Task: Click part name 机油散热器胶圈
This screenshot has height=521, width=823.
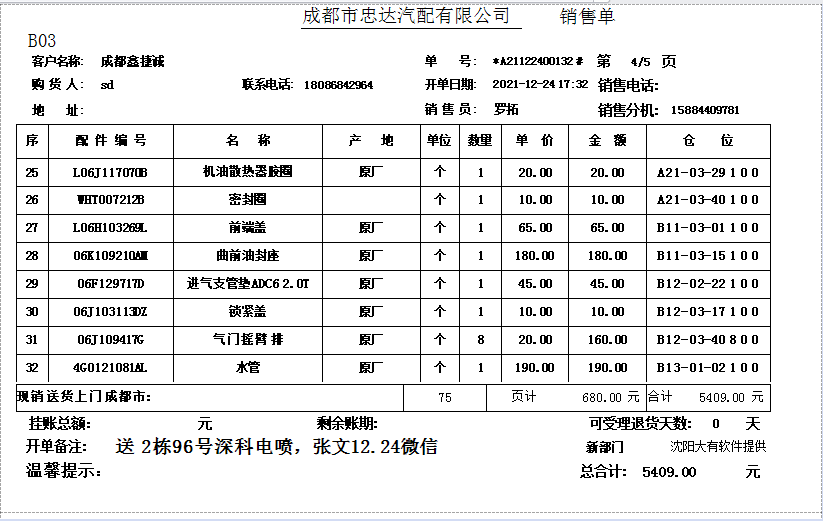Action: pos(247,172)
